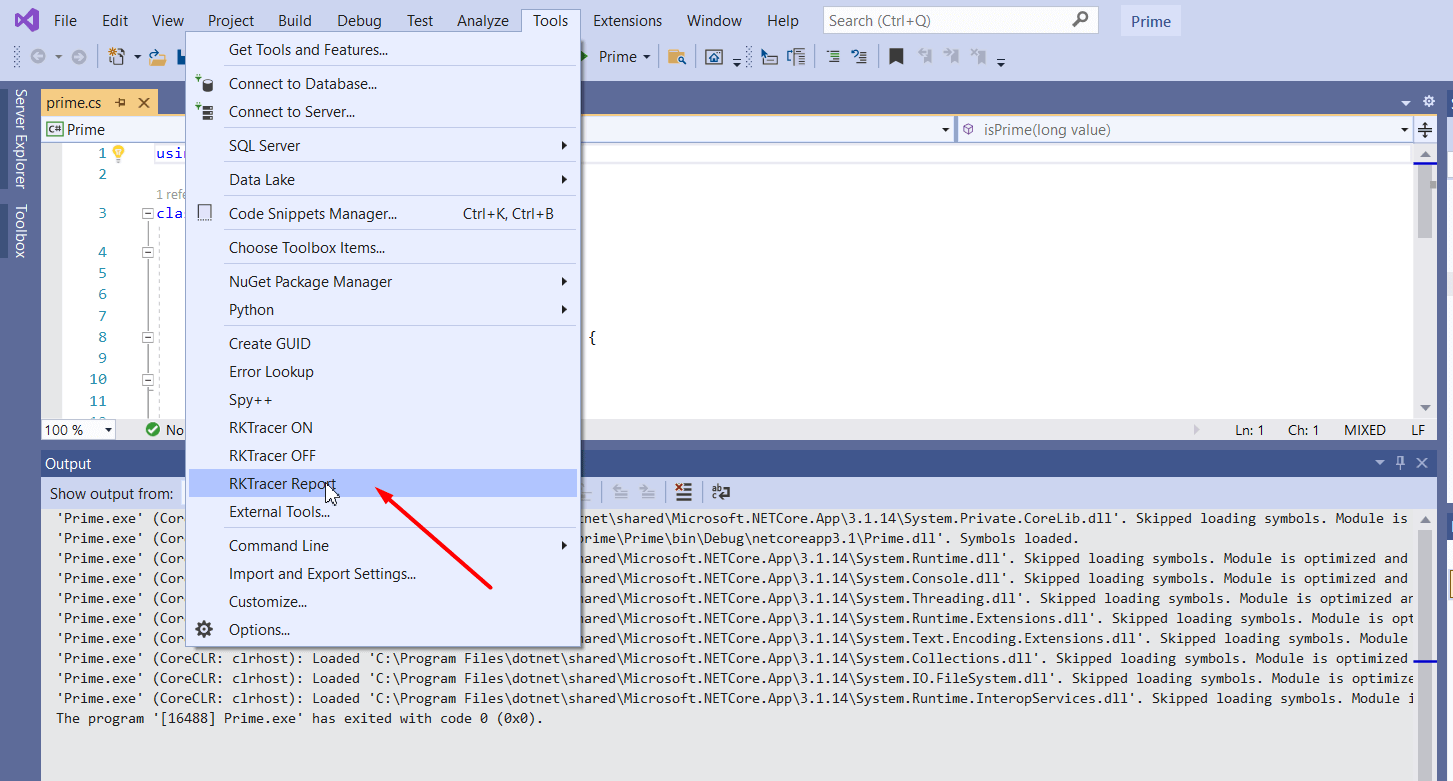Toggle a bookmark on the current line
Image resolution: width=1453 pixels, height=781 pixels.
[895, 56]
